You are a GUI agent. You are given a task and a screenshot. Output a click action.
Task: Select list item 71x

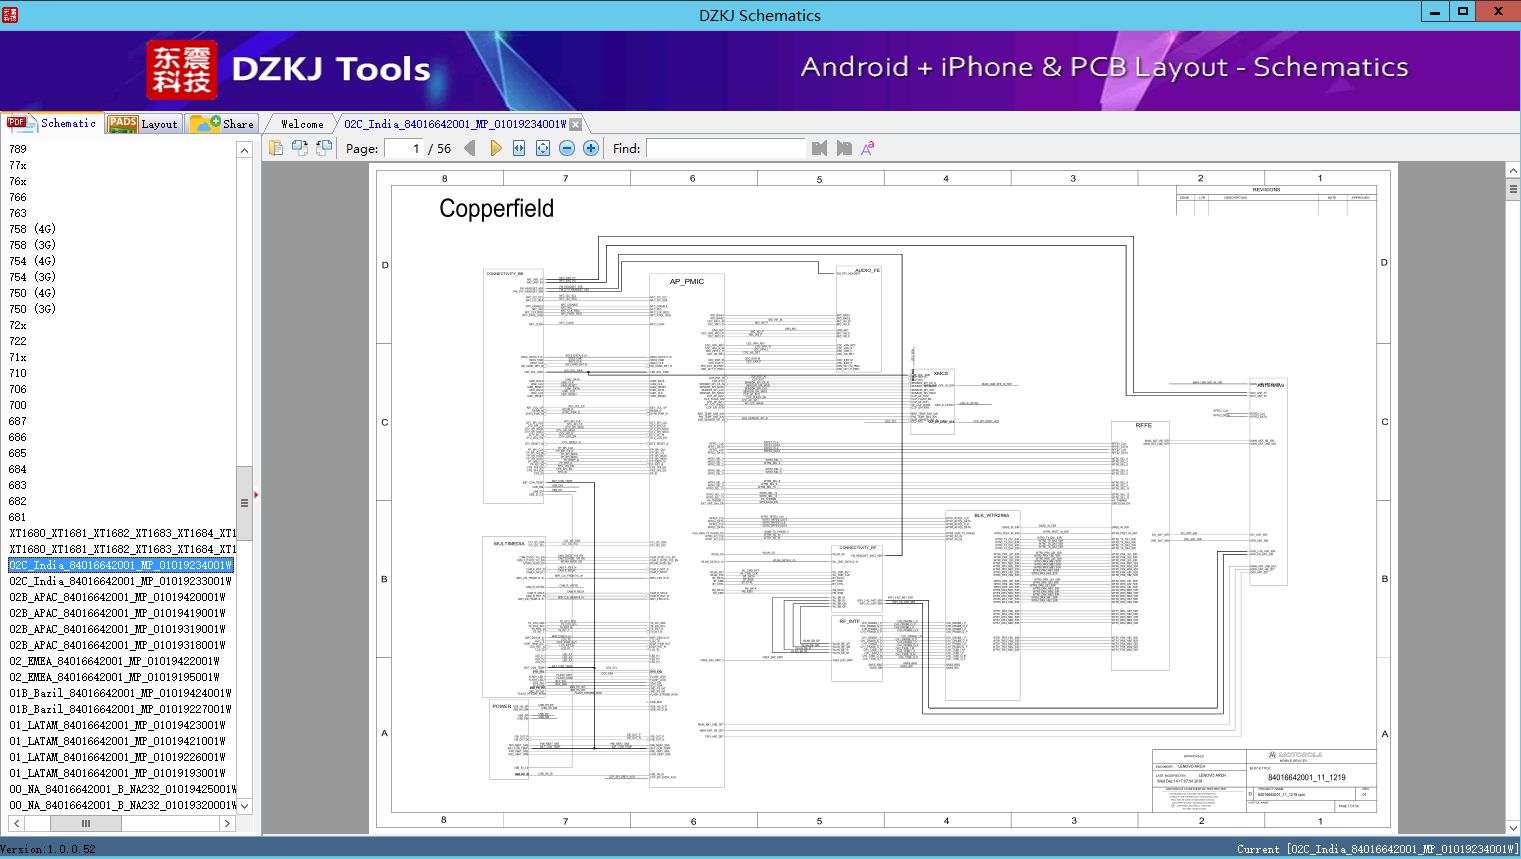[x=18, y=357]
